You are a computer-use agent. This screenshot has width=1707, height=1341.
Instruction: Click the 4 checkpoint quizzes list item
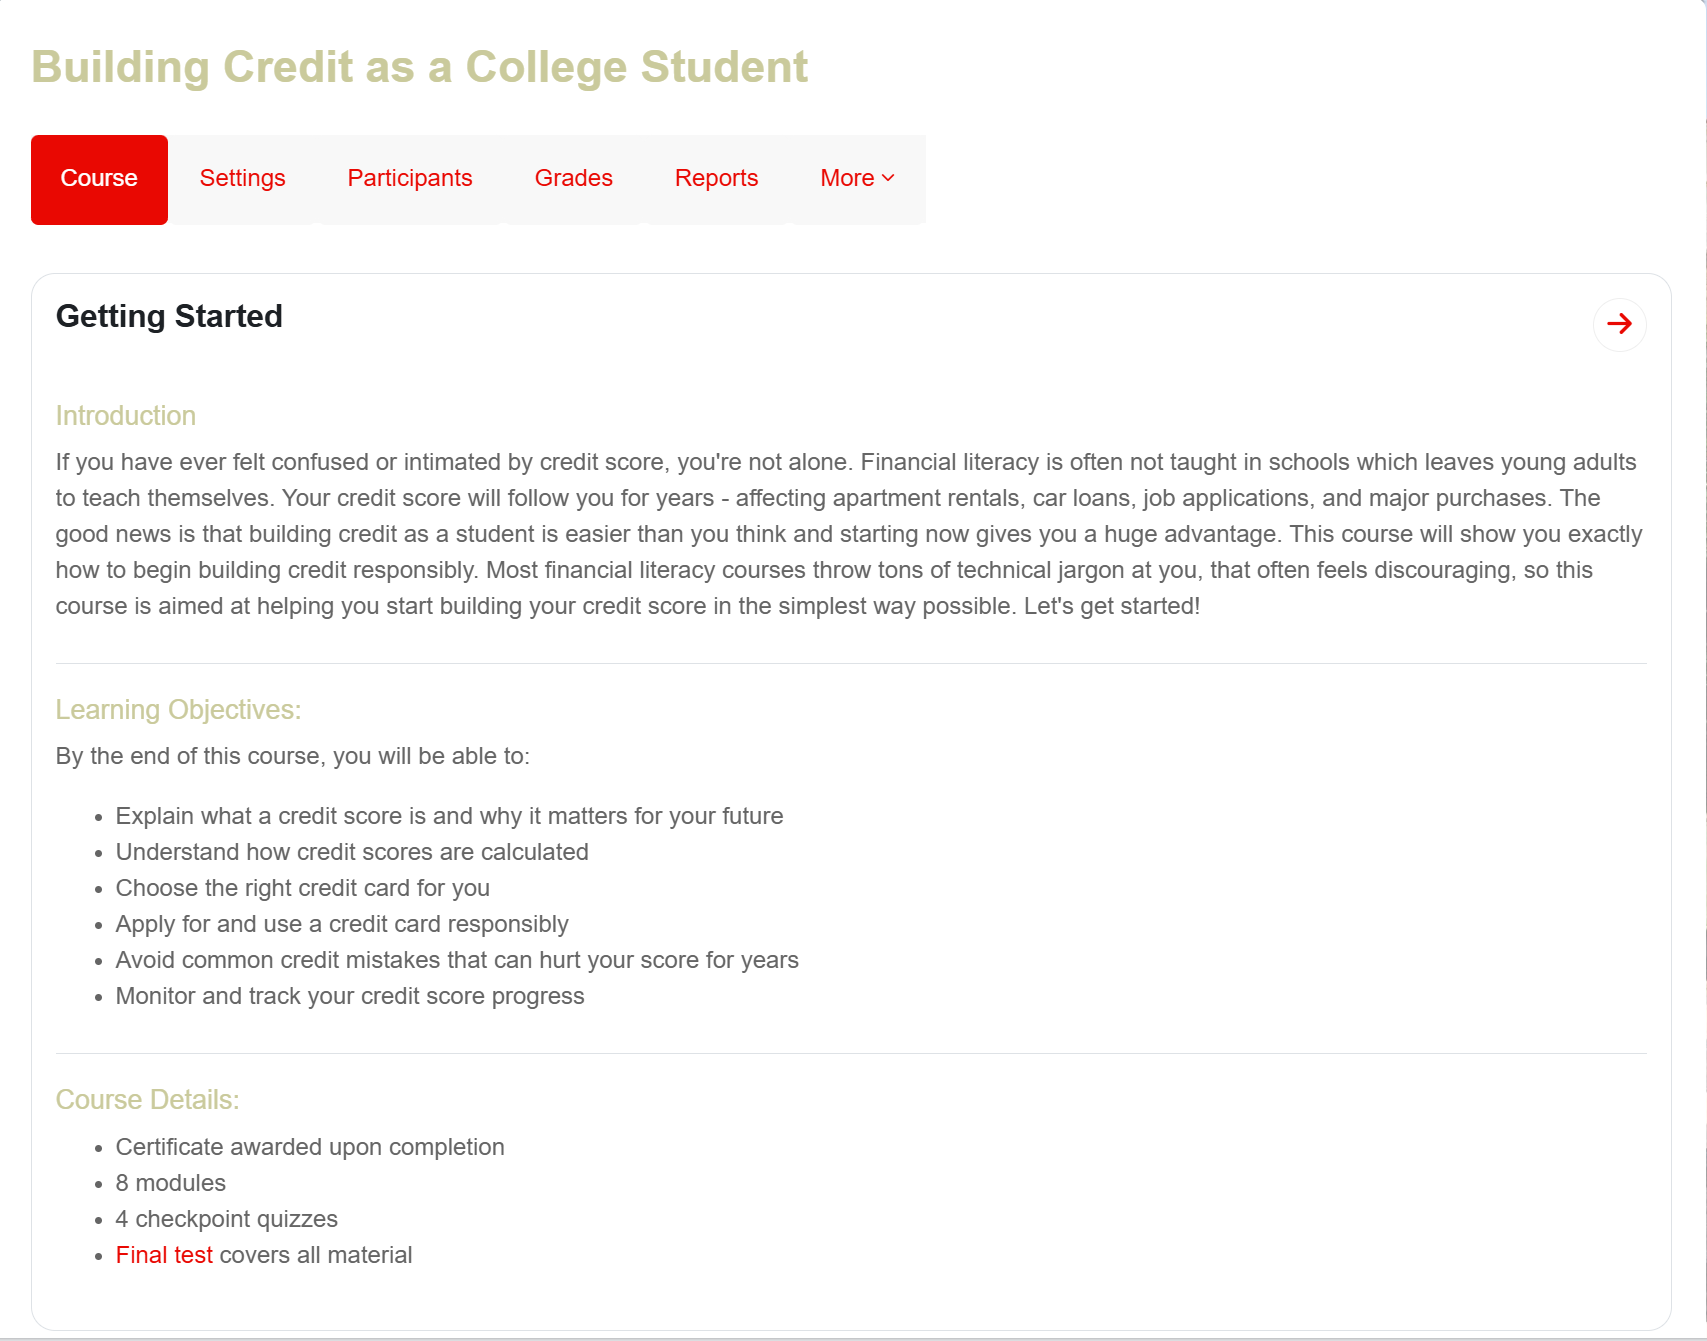point(227,1219)
